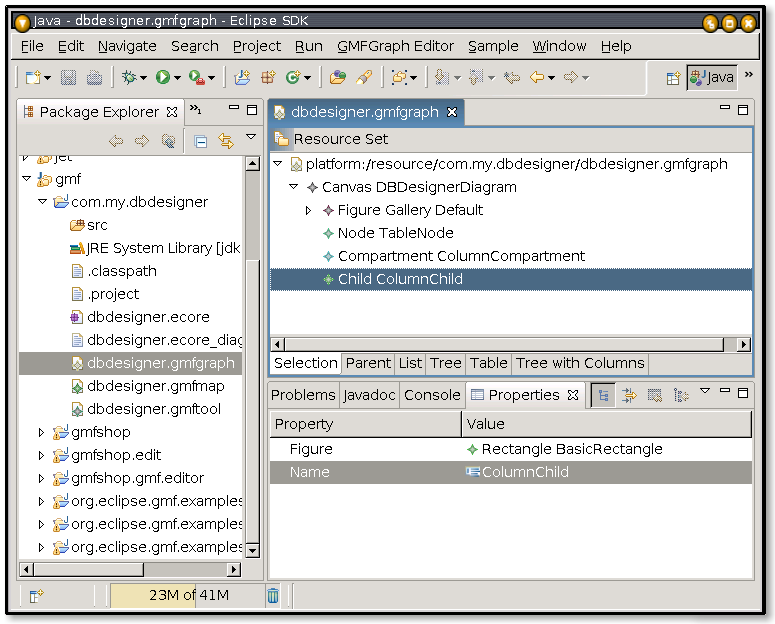Click the Debug bug toolbar icon
Image resolution: width=775 pixels, height=624 pixels.
click(128, 77)
